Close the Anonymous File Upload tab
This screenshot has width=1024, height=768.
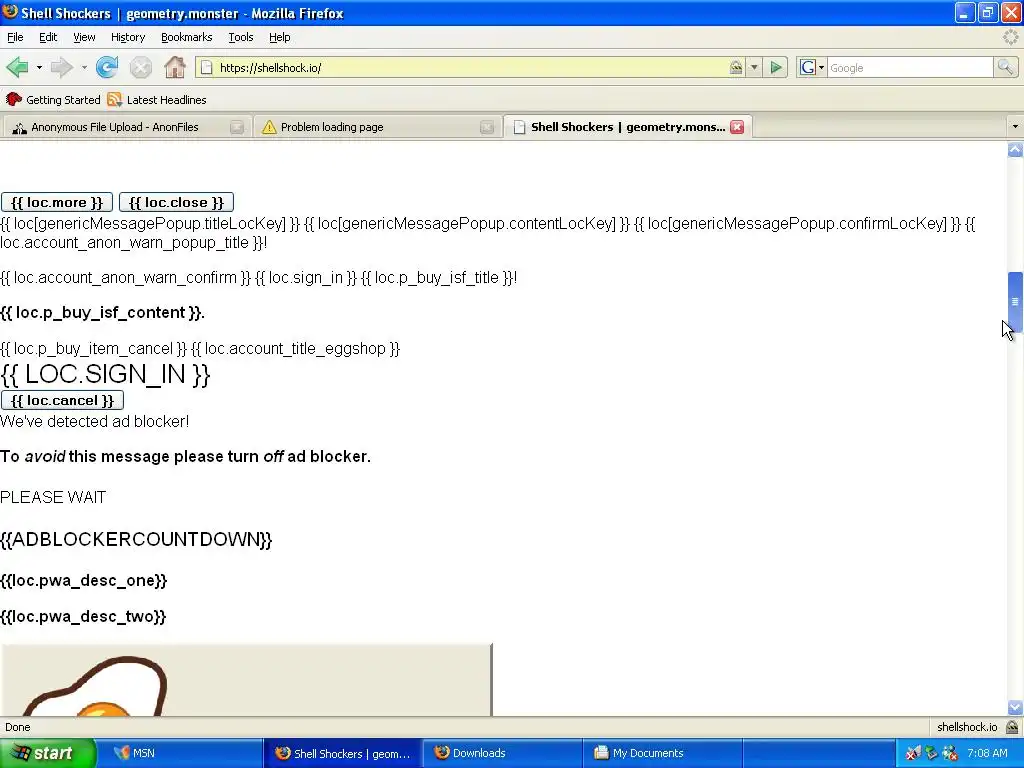pos(236,127)
